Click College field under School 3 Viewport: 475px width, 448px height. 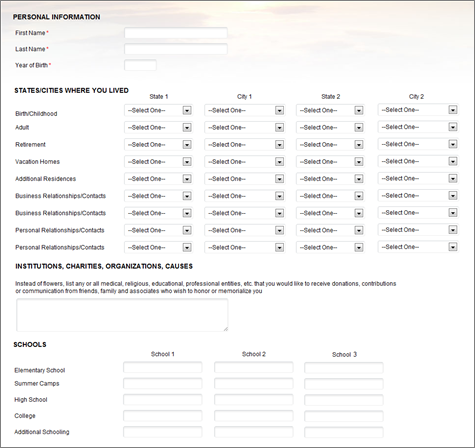344,416
